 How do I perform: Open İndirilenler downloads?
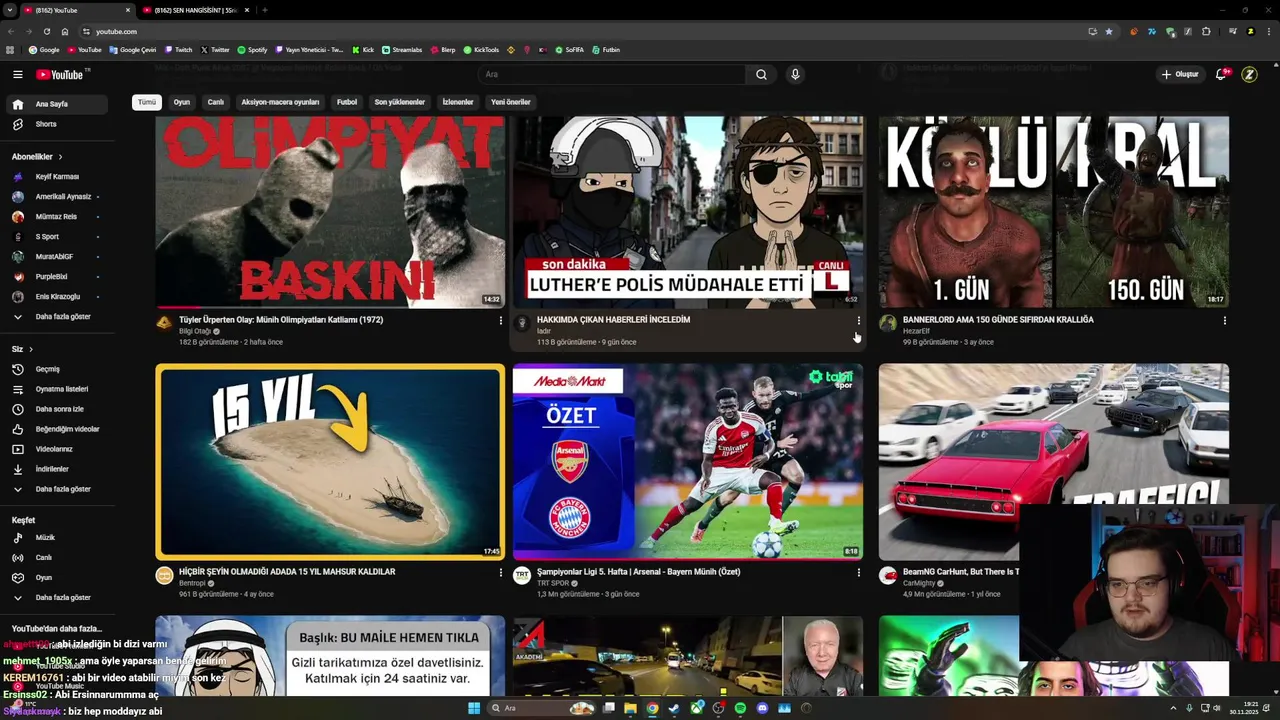click(56, 469)
